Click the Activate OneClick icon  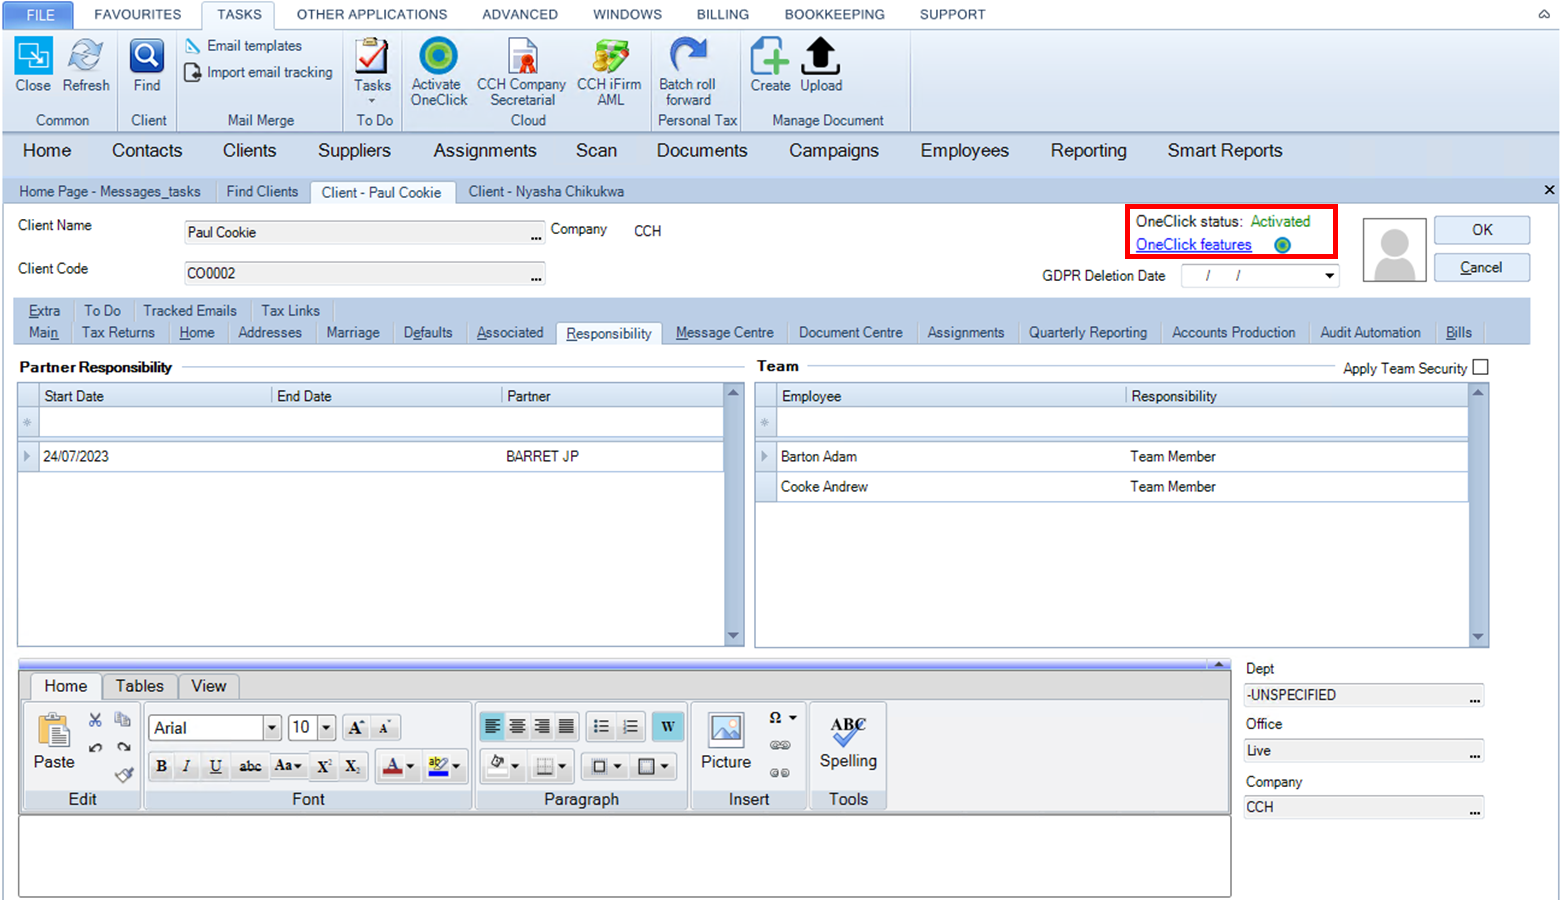pos(438,72)
